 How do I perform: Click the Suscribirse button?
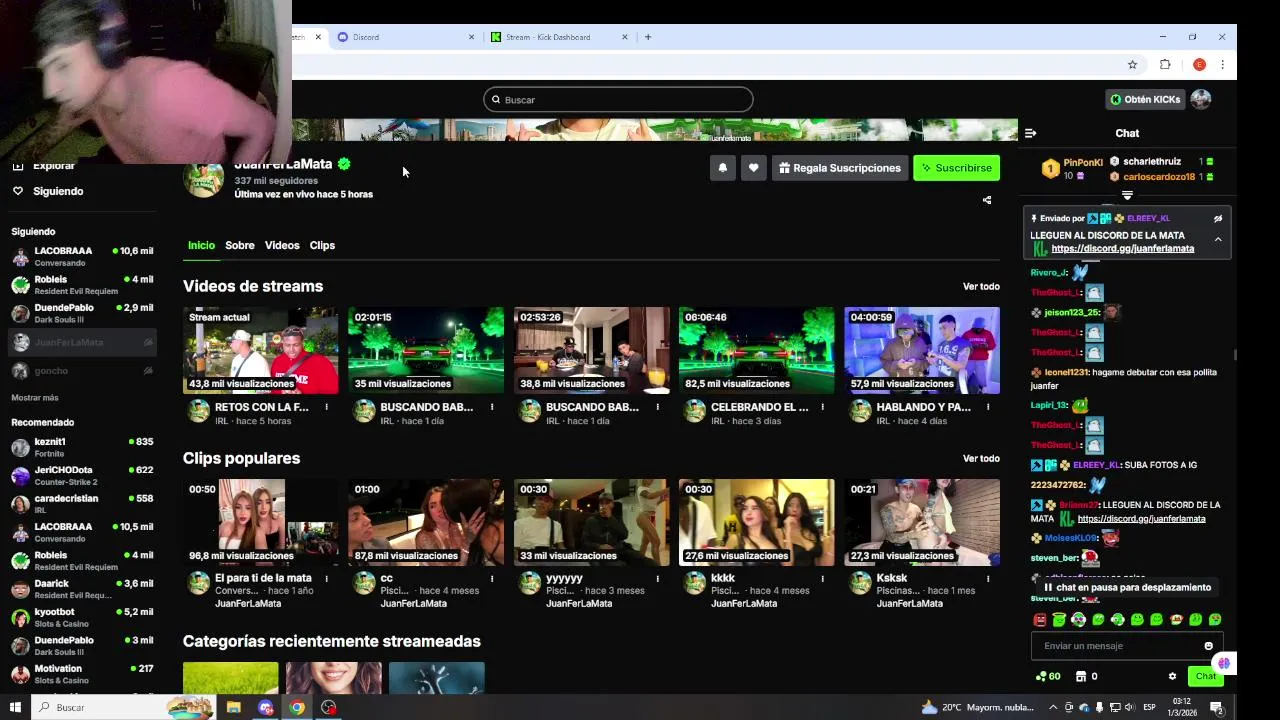tap(956, 168)
